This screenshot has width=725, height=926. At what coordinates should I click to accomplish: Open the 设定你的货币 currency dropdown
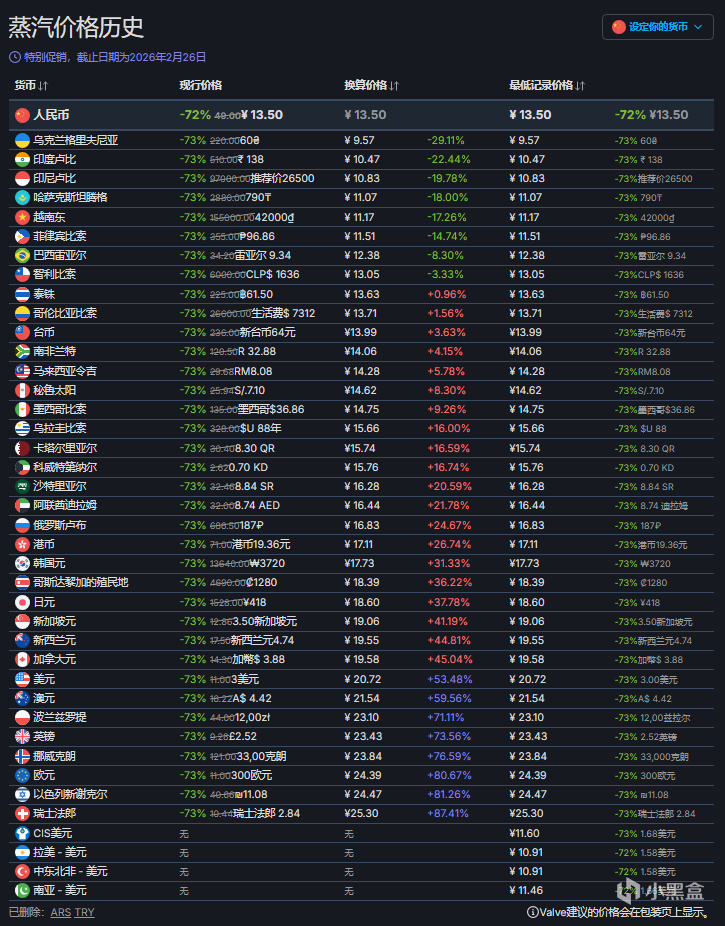click(x=658, y=27)
